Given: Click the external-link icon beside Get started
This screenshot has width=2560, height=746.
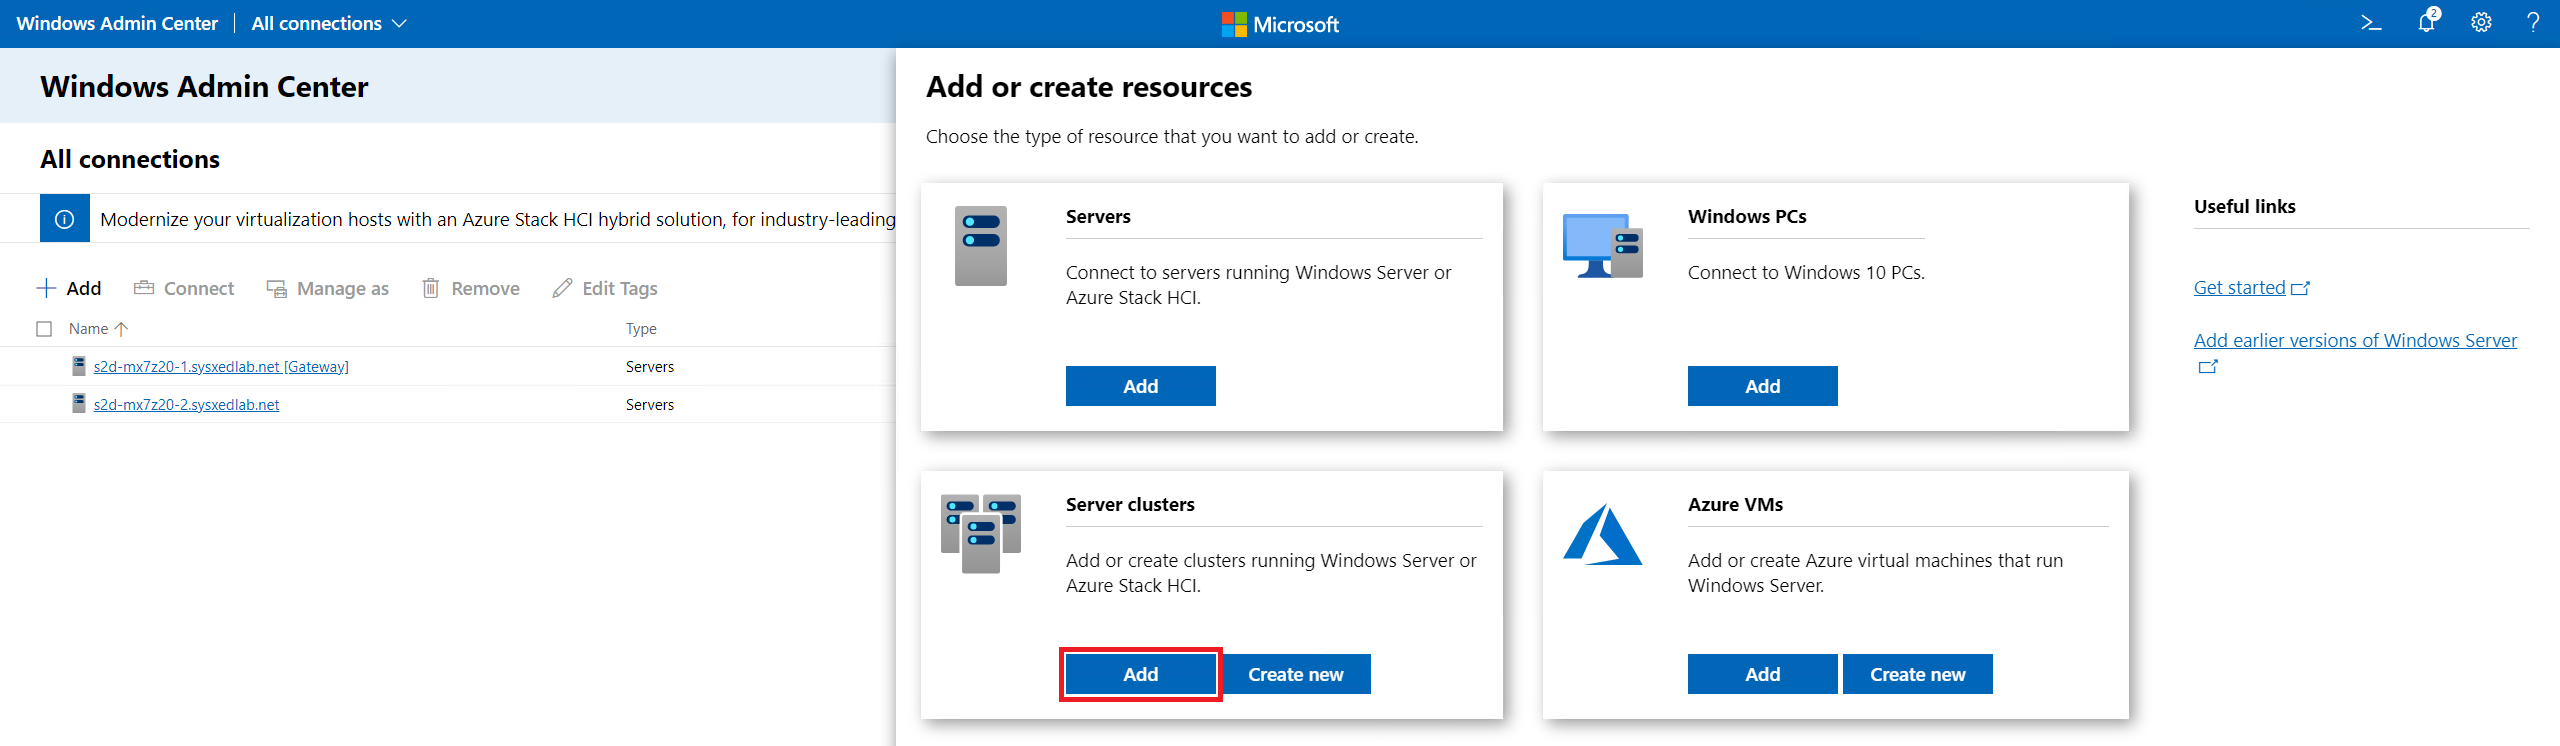Looking at the screenshot, I should point(2301,288).
